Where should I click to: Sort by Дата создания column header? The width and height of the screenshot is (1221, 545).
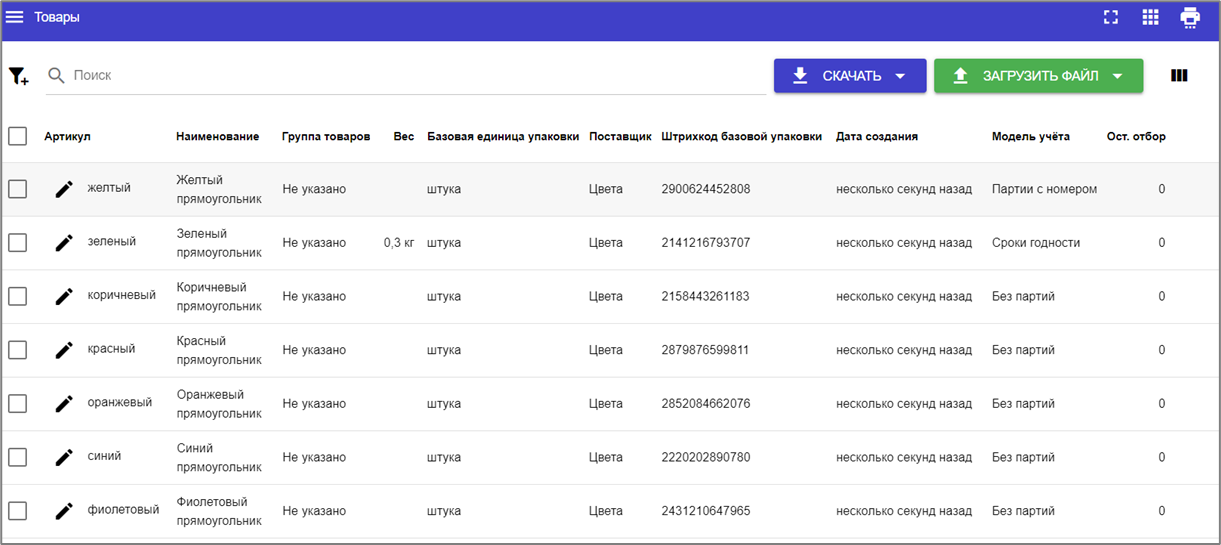pyautogui.click(x=877, y=137)
